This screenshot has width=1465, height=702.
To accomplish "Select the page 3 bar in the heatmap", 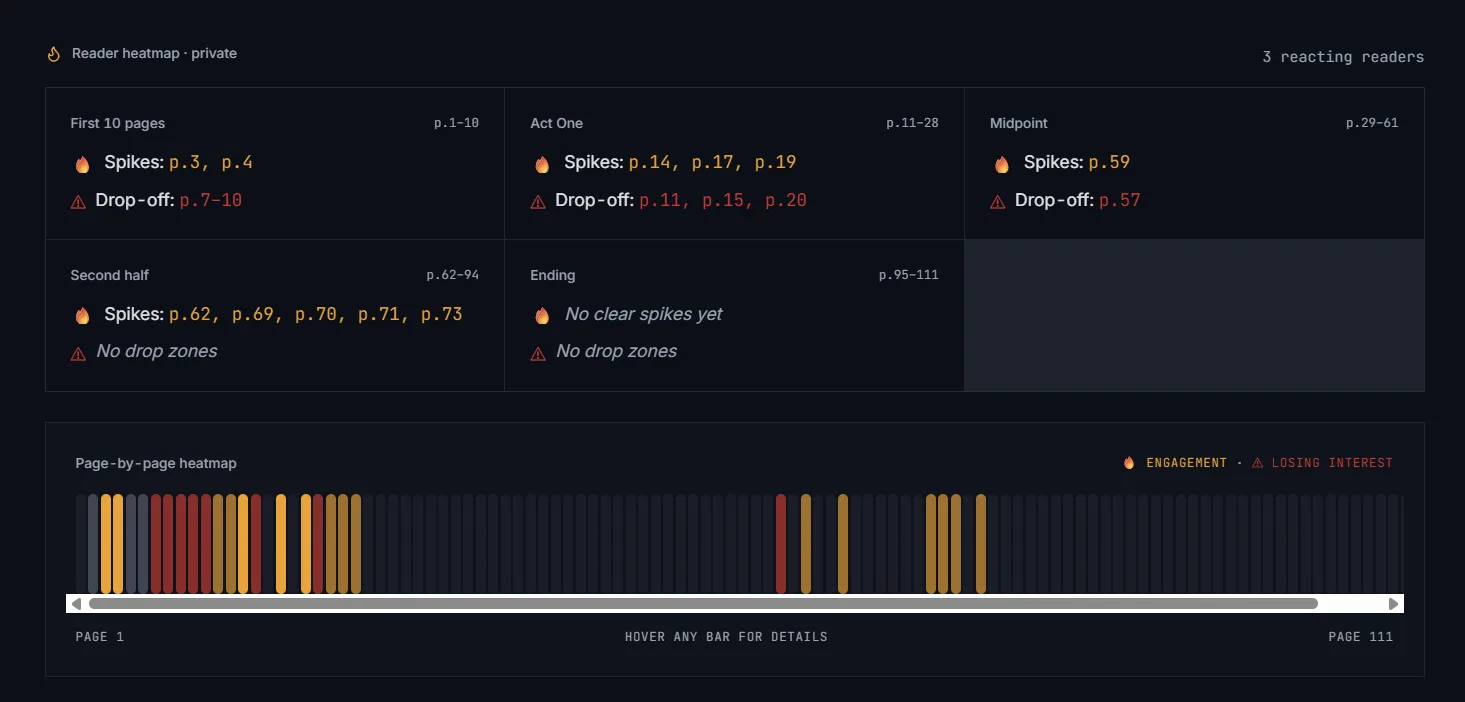I will (x=106, y=543).
